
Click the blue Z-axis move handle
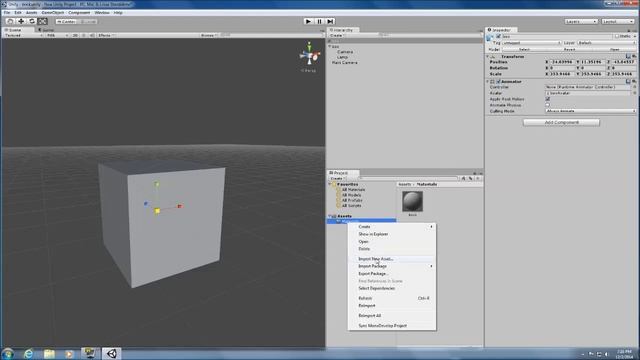146,203
